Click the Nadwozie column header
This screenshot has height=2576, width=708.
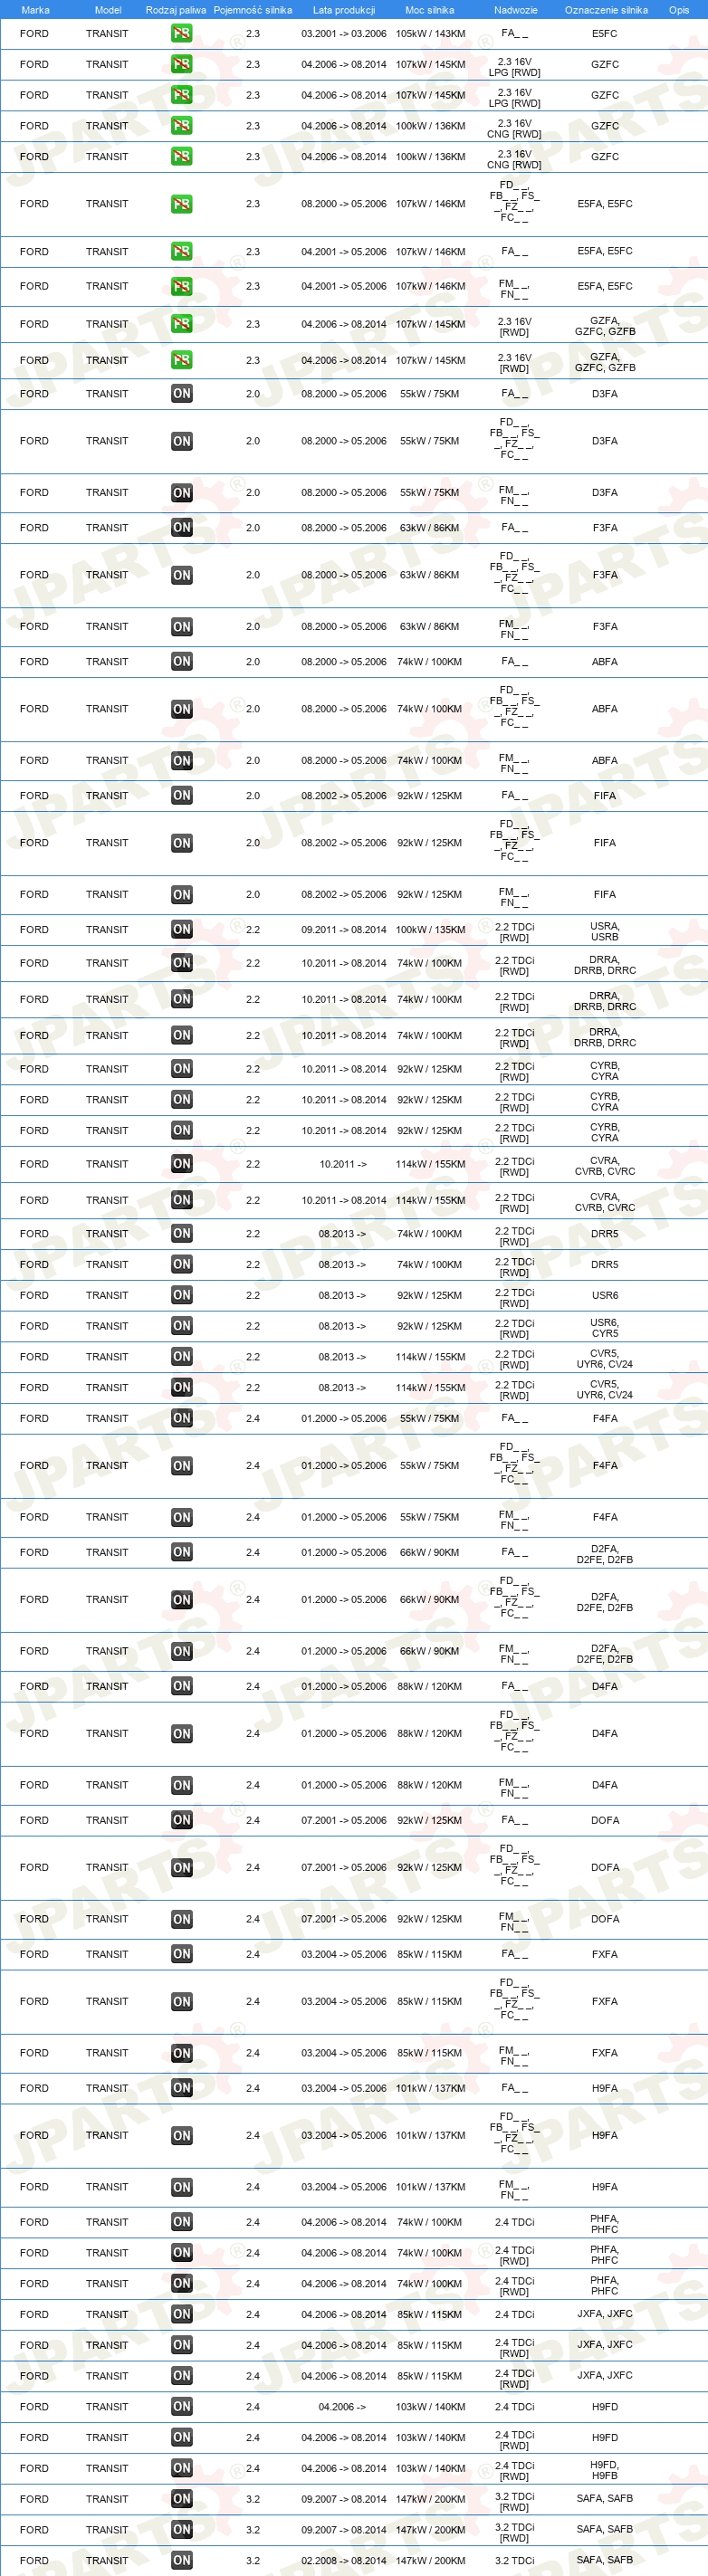(516, 10)
